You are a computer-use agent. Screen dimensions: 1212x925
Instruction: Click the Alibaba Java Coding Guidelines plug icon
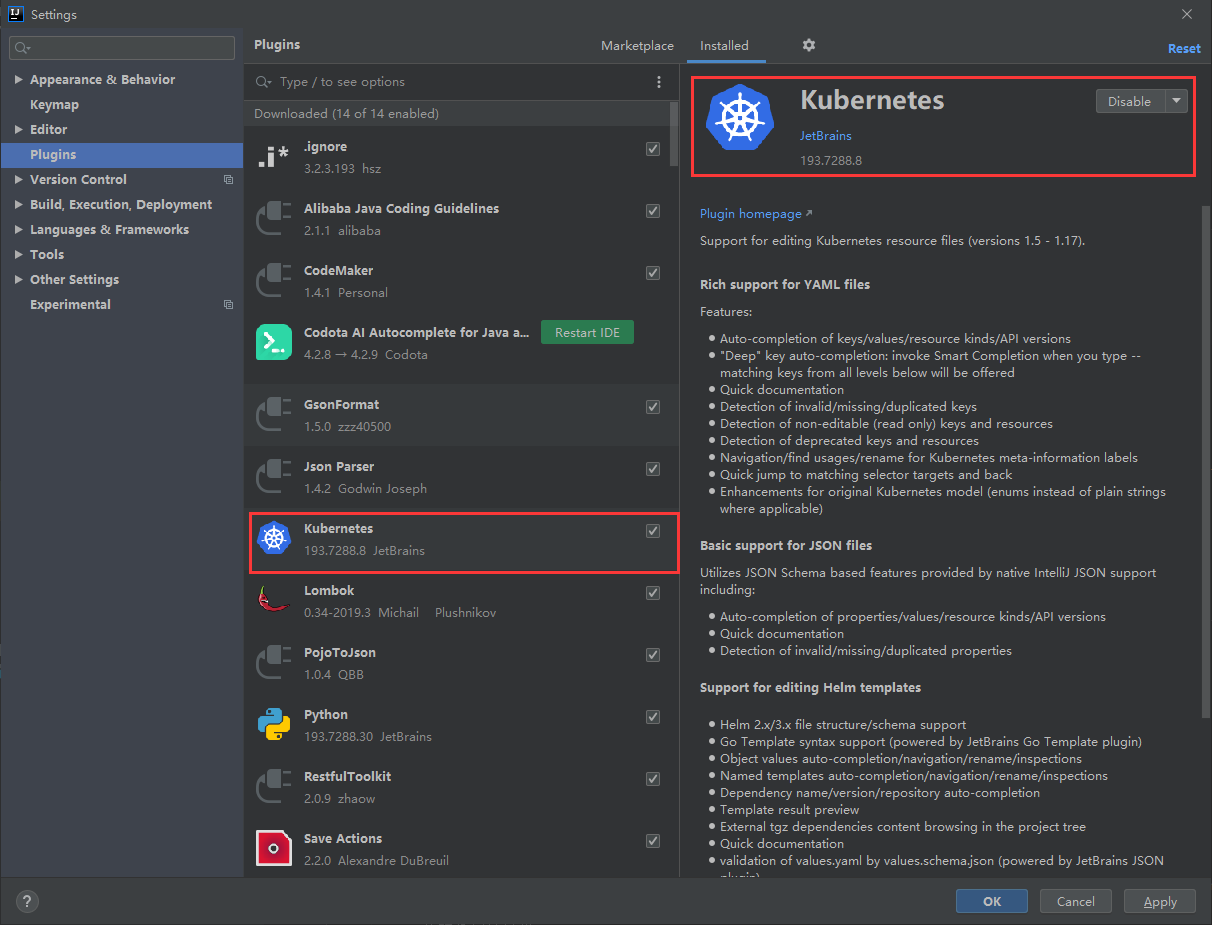(x=274, y=219)
